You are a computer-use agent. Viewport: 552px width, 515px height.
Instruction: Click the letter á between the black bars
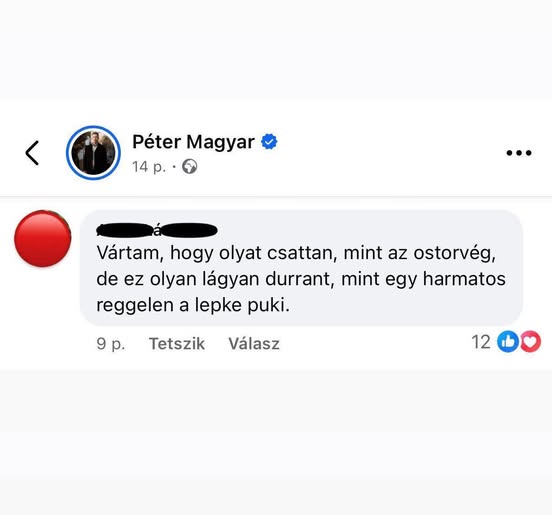tap(157, 231)
